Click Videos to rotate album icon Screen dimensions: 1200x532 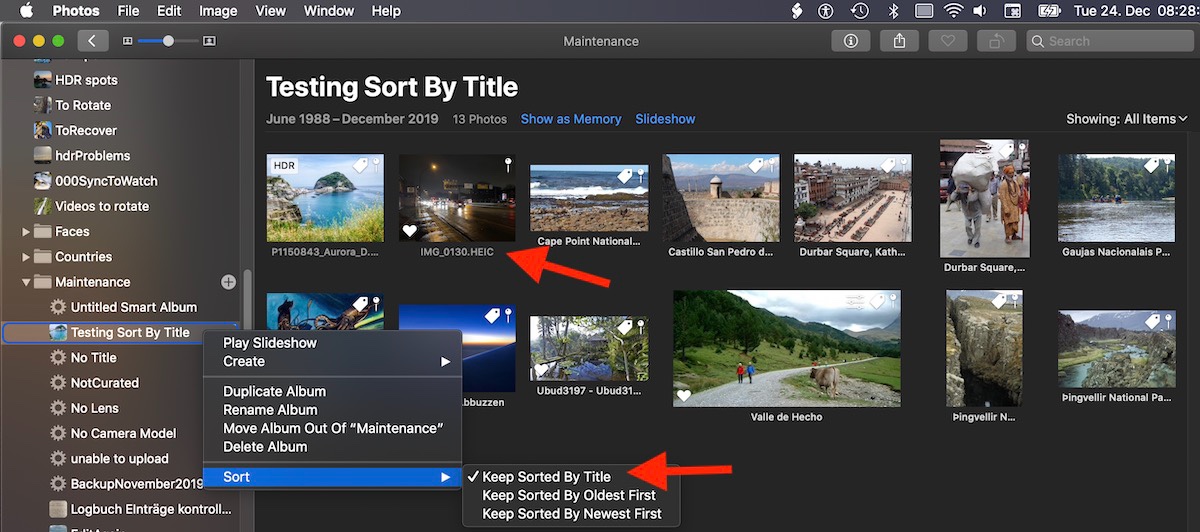[43, 206]
